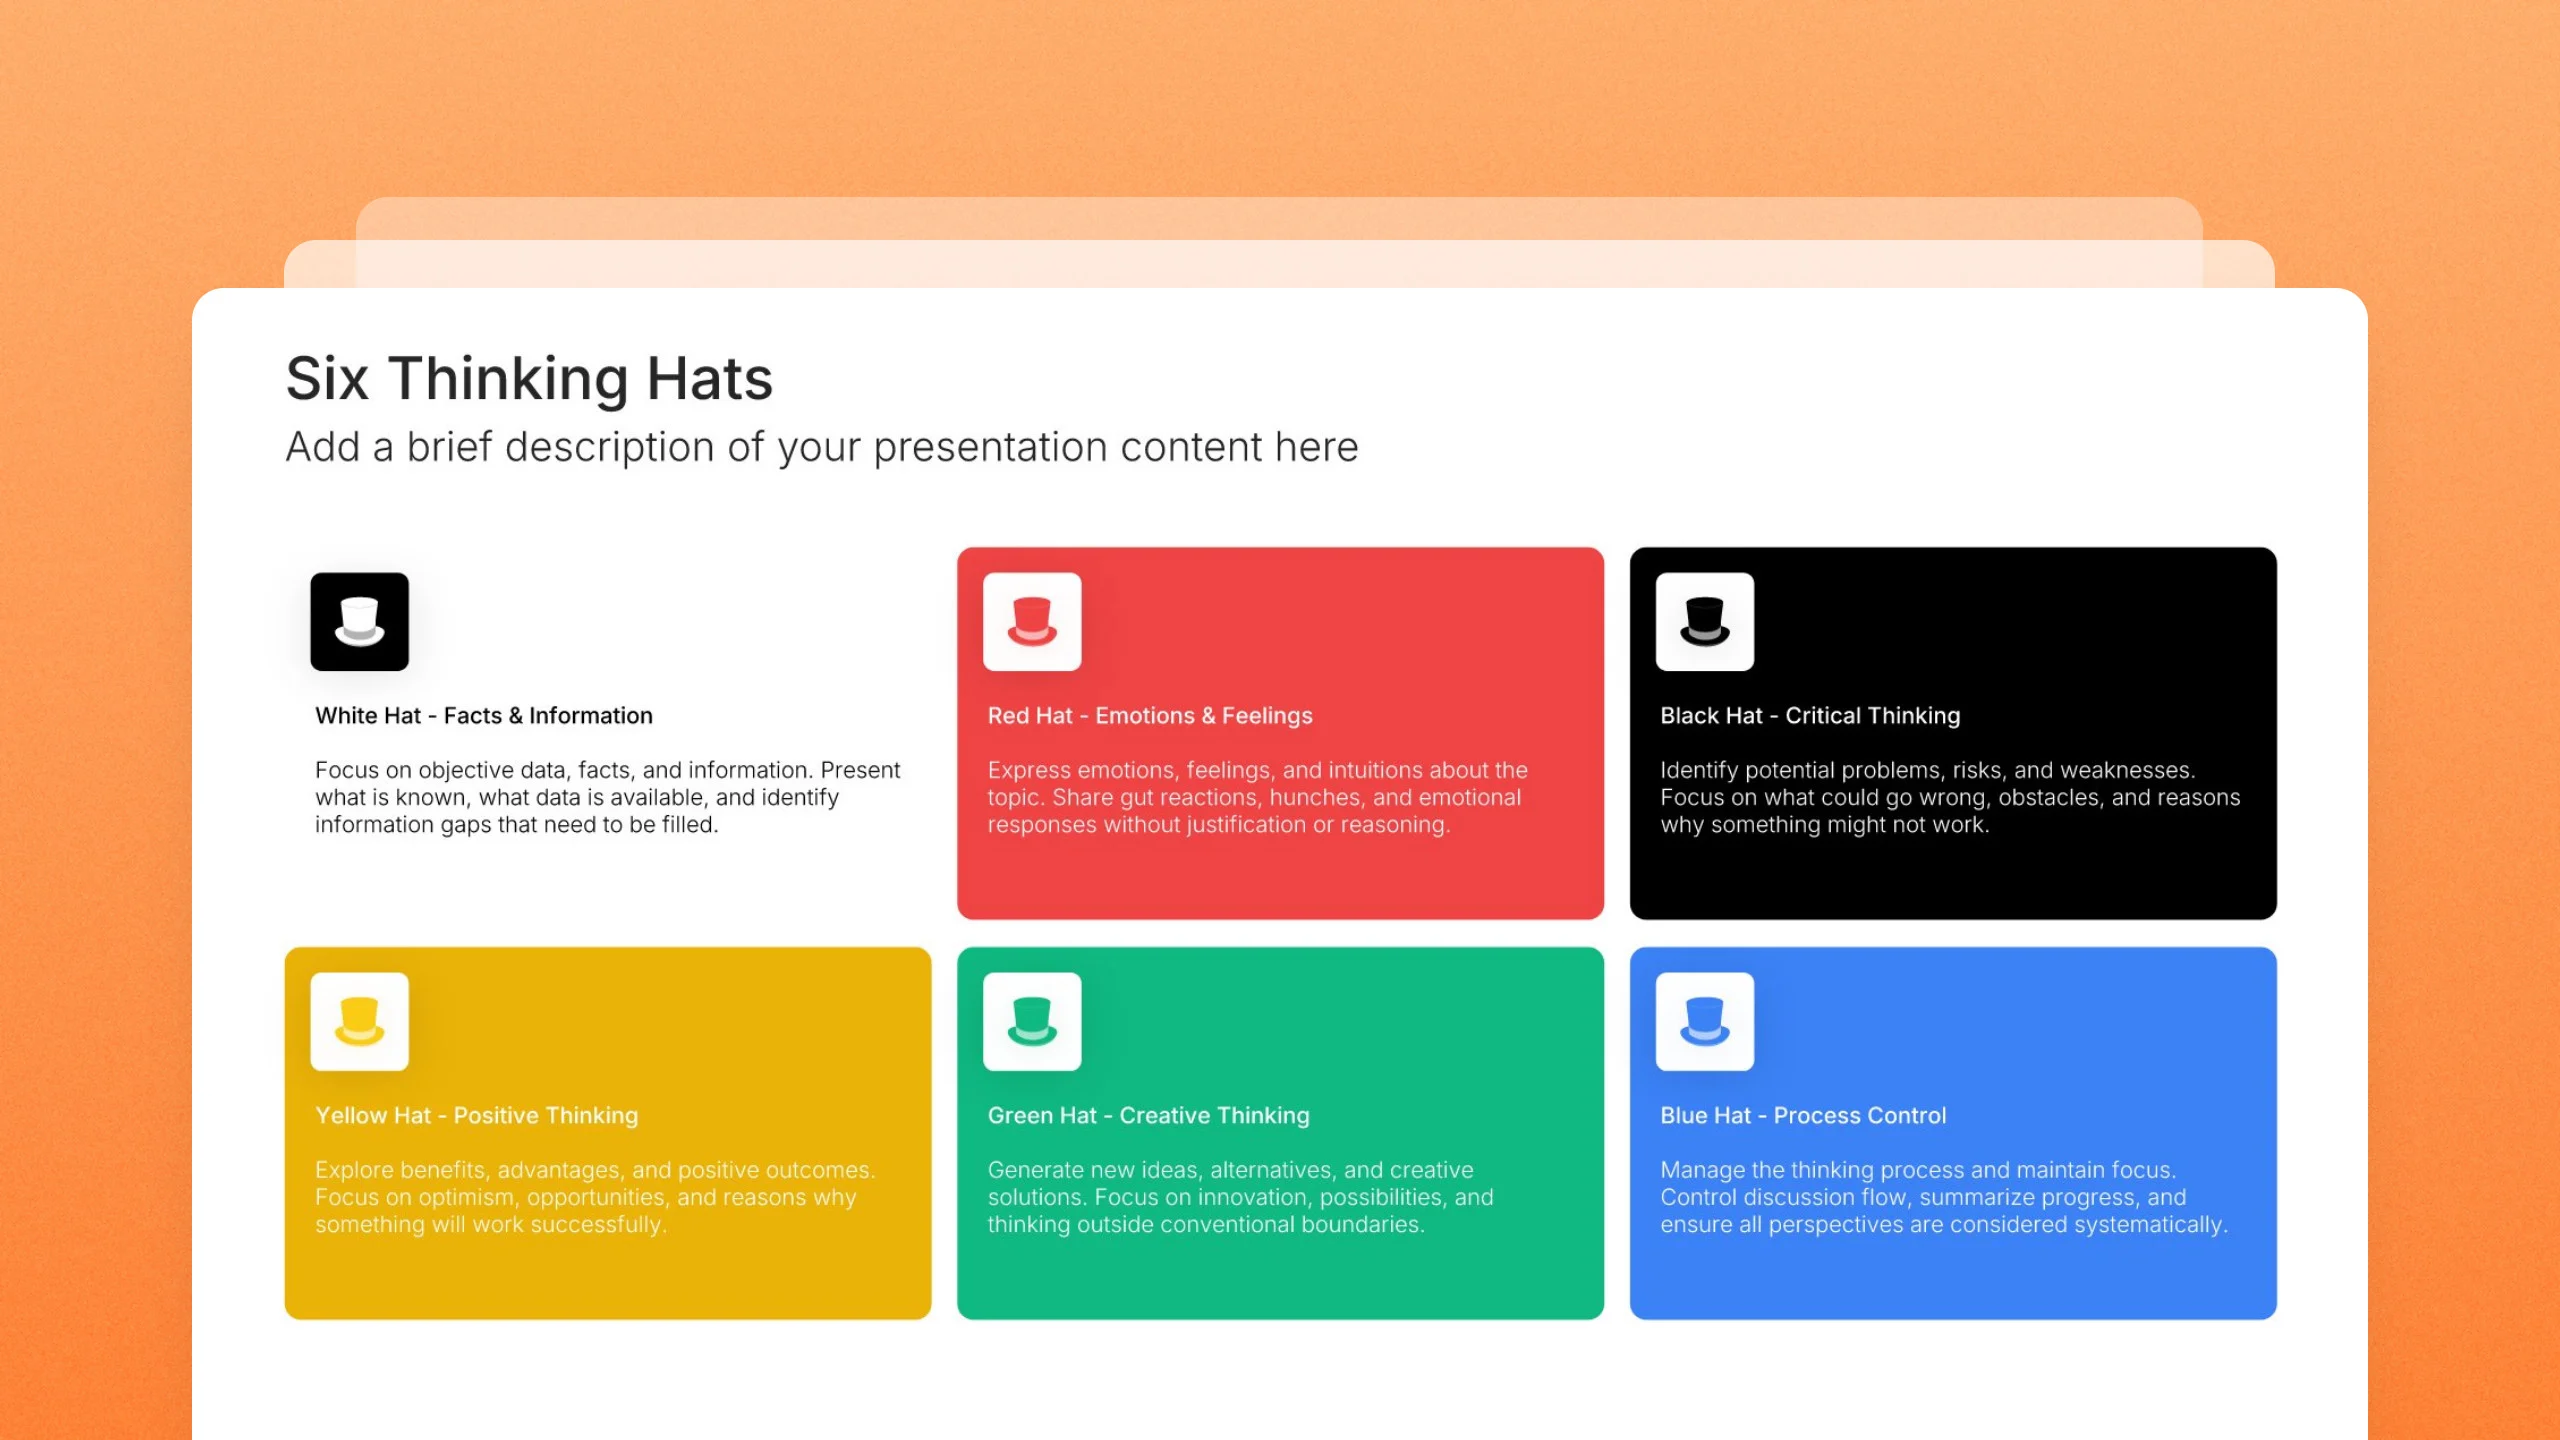Click 'Red Hat - Emotions & Feelings' heading
The image size is (2560, 1440).
[x=1150, y=716]
